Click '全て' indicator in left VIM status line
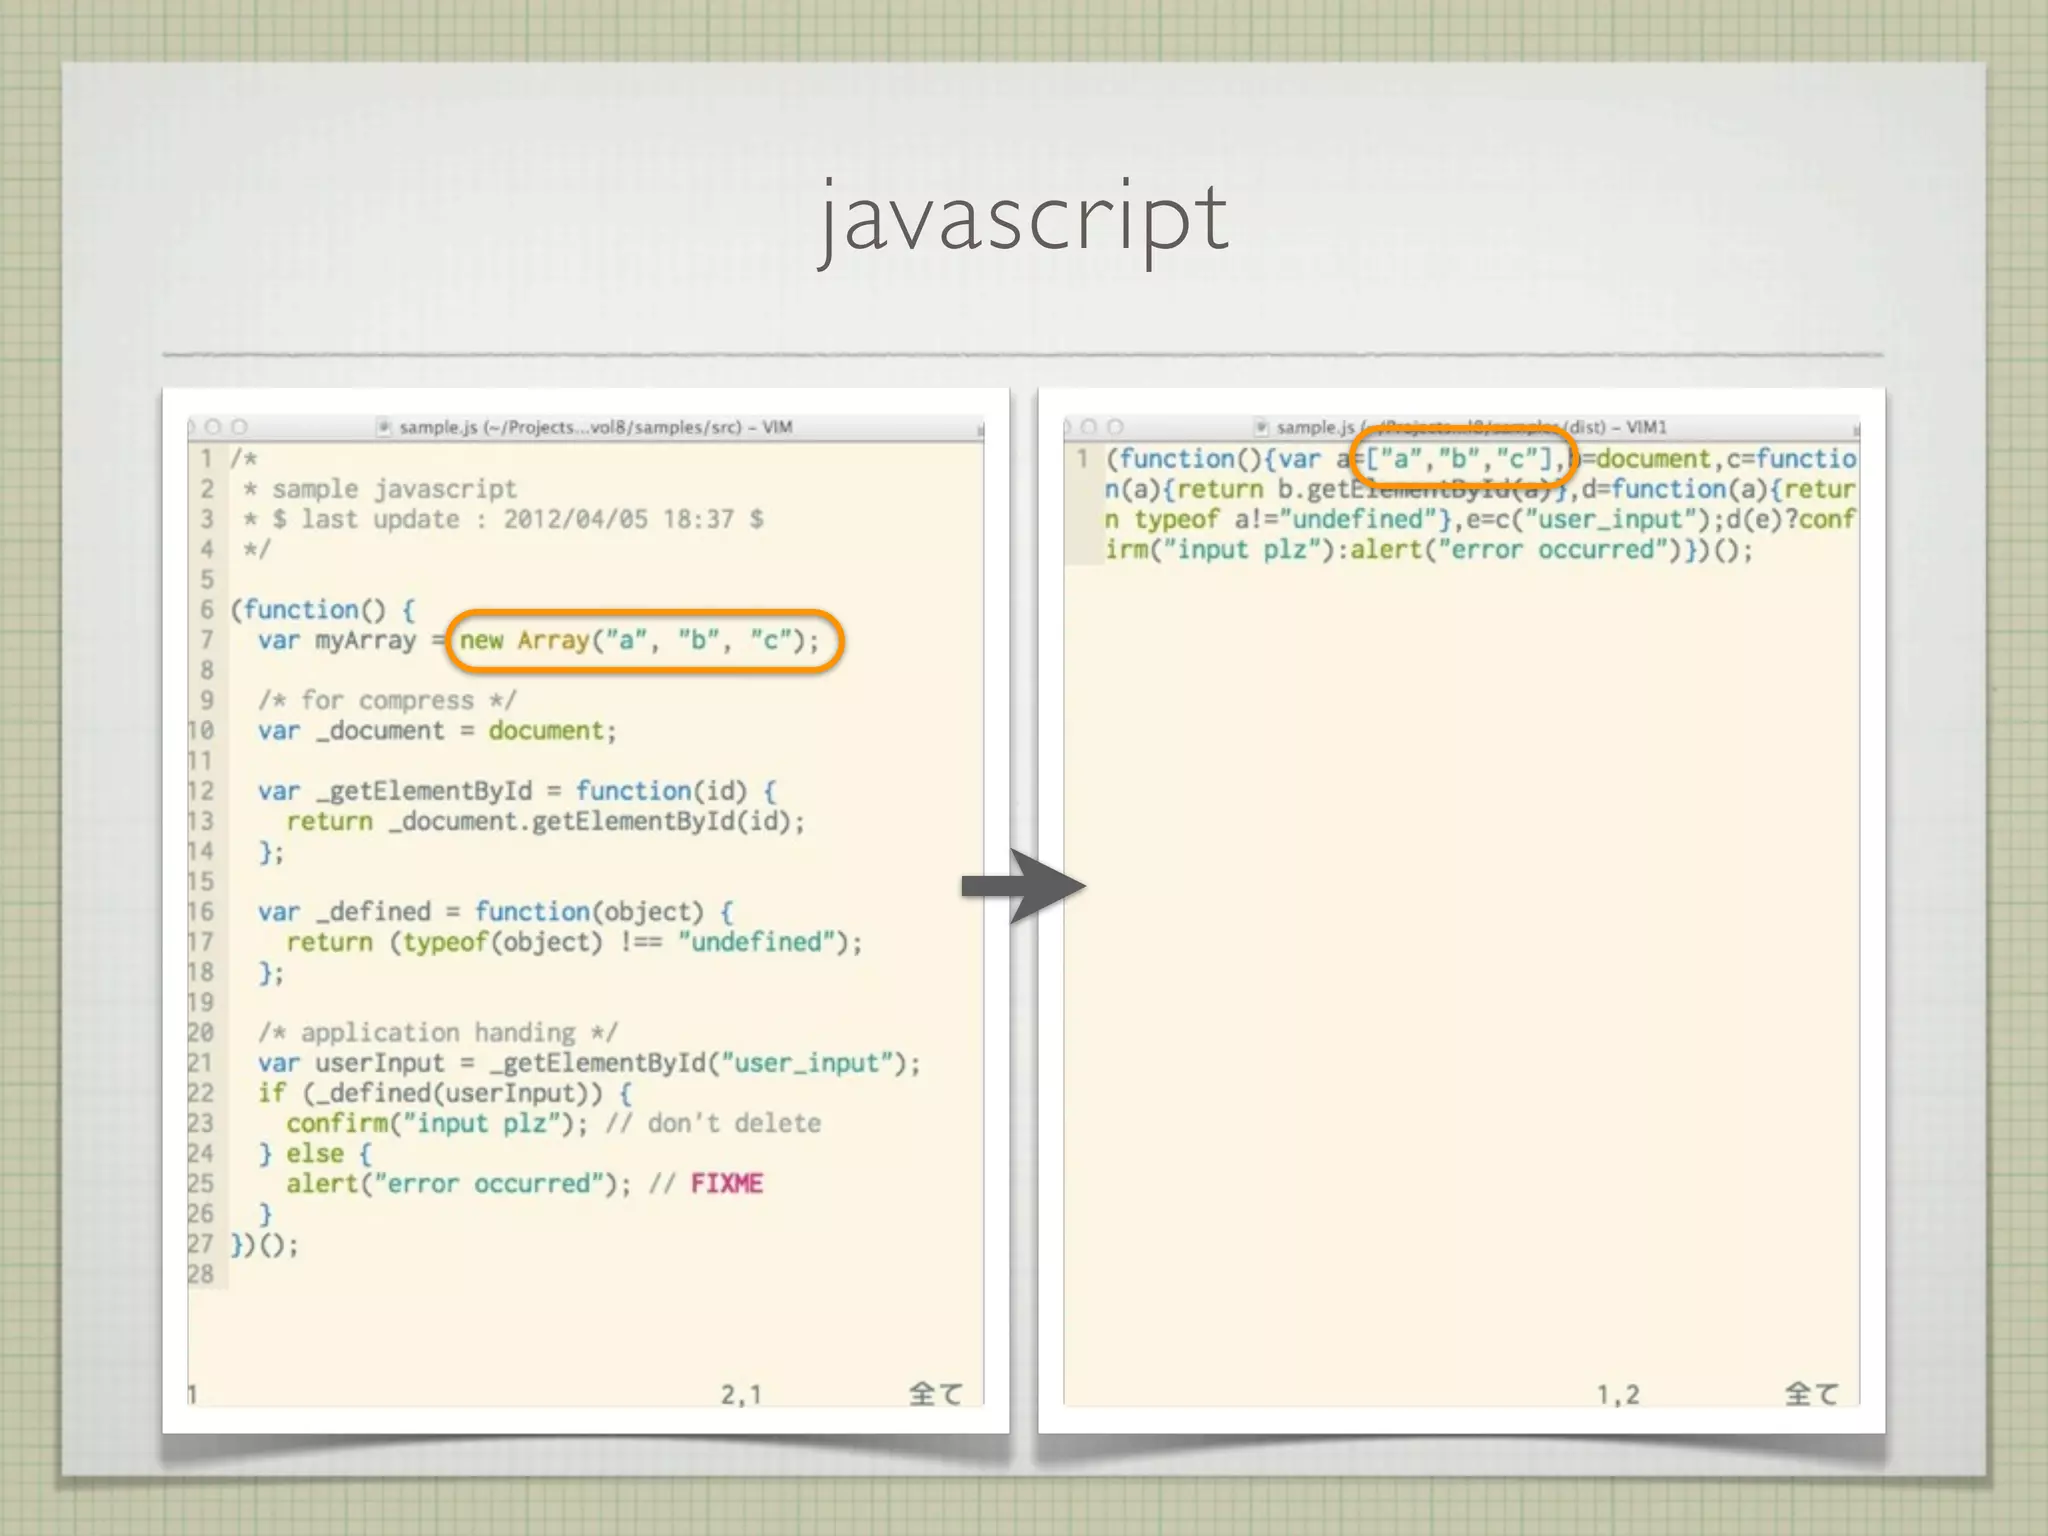This screenshot has height=1536, width=2048. (936, 1394)
